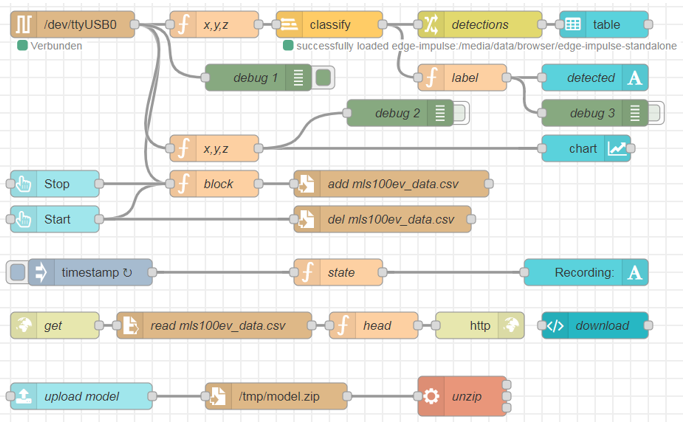Click the upload icon on upload model node
Screen dimensions: 683x422
(23, 397)
